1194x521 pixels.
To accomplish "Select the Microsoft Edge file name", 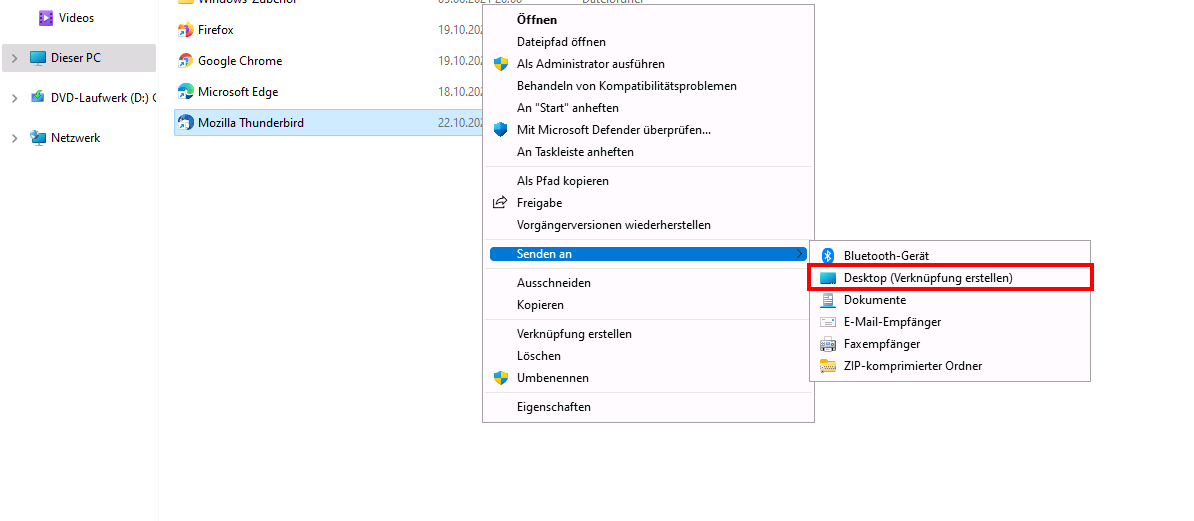I will point(238,91).
